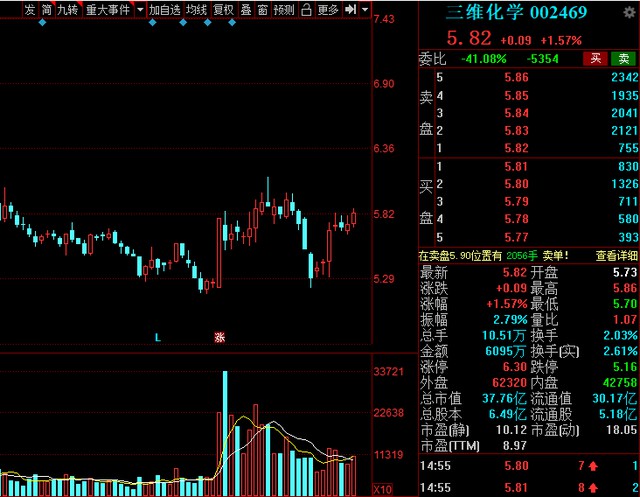Click the blue L marker on chart
This screenshot has width=640, height=497.
(x=157, y=338)
